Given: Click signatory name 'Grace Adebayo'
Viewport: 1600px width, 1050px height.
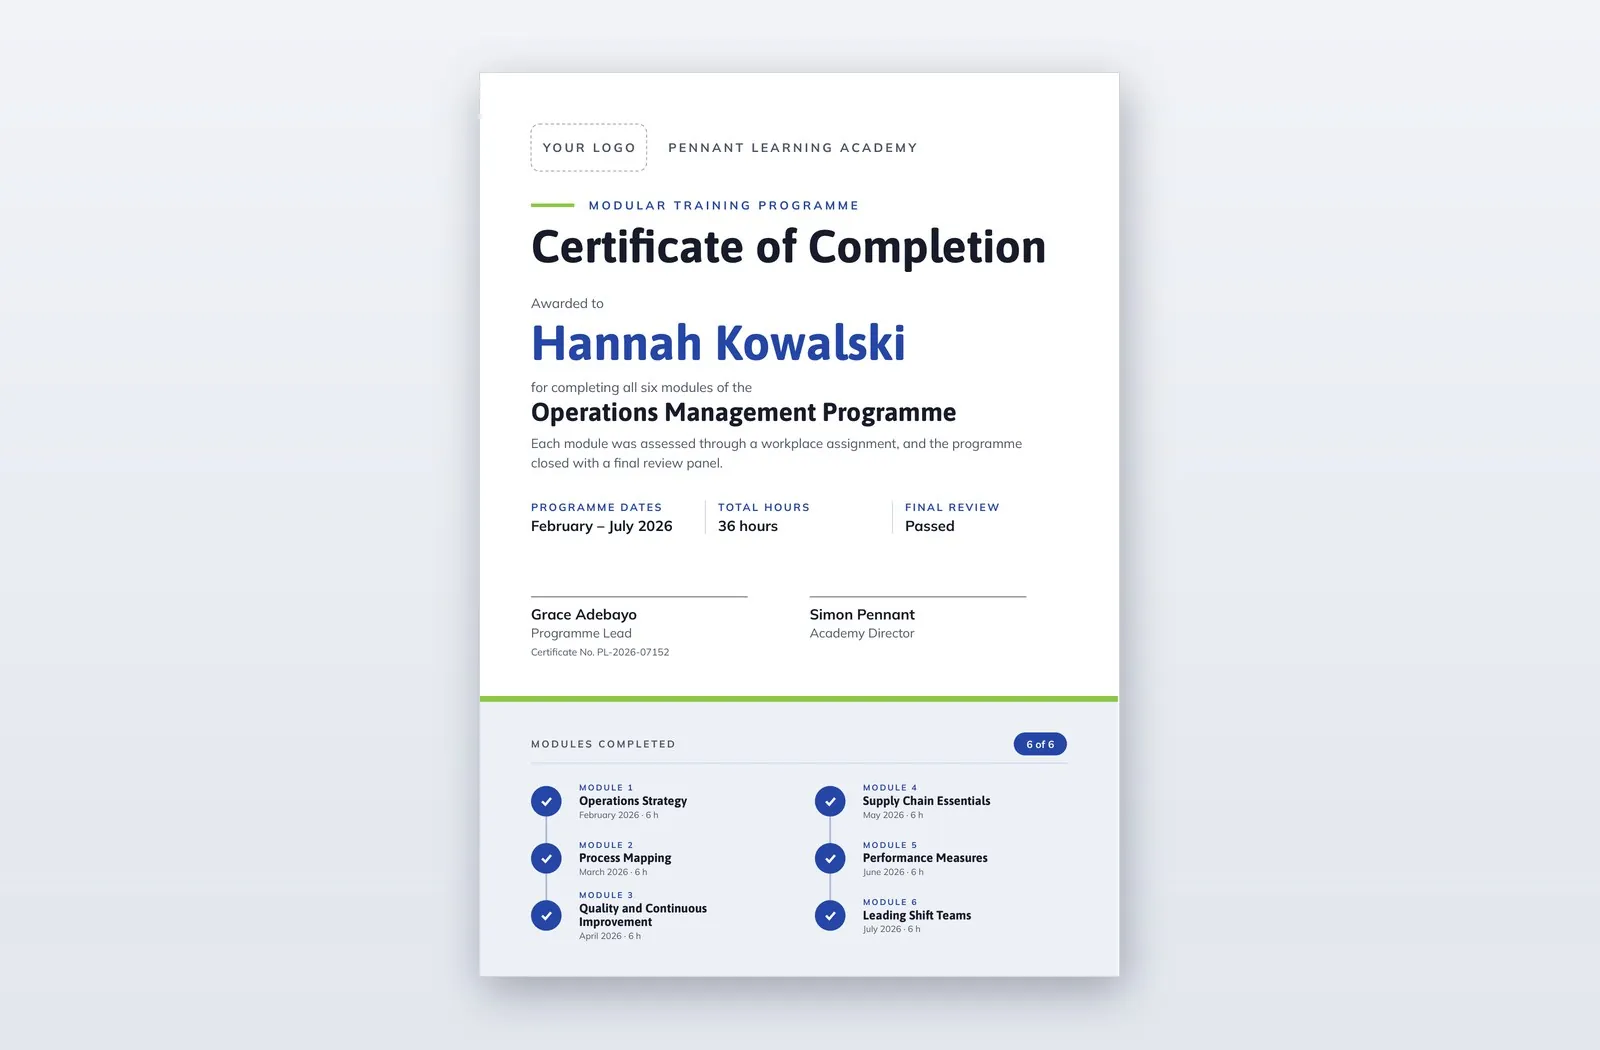Looking at the screenshot, I should pos(584,615).
